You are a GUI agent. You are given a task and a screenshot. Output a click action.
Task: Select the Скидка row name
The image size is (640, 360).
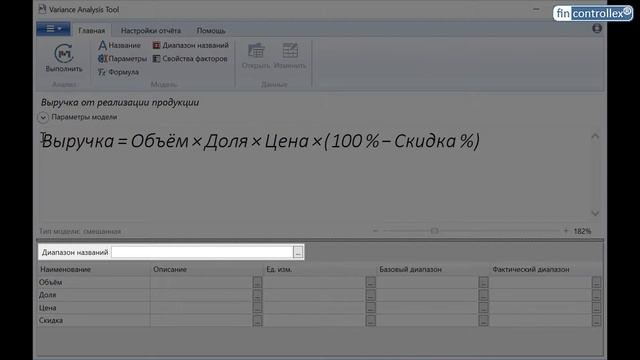(x=51, y=321)
